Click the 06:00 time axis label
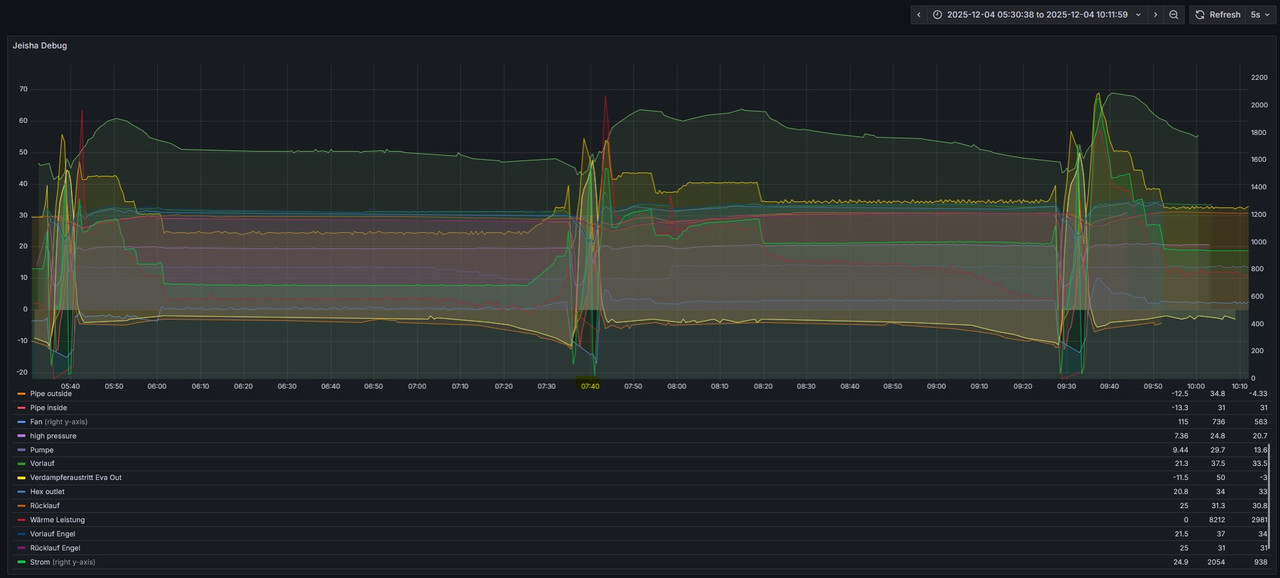 click(x=157, y=386)
